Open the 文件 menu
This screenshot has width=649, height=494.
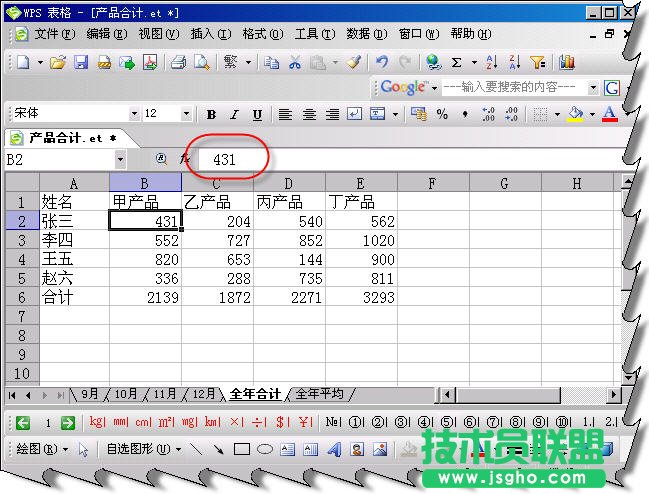pyautogui.click(x=55, y=34)
